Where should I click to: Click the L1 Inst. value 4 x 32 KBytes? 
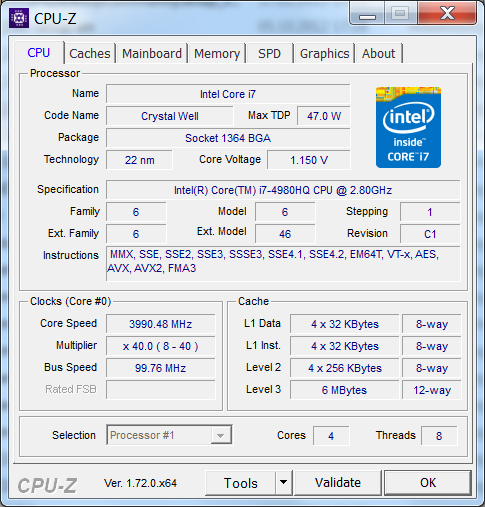[x=345, y=346]
